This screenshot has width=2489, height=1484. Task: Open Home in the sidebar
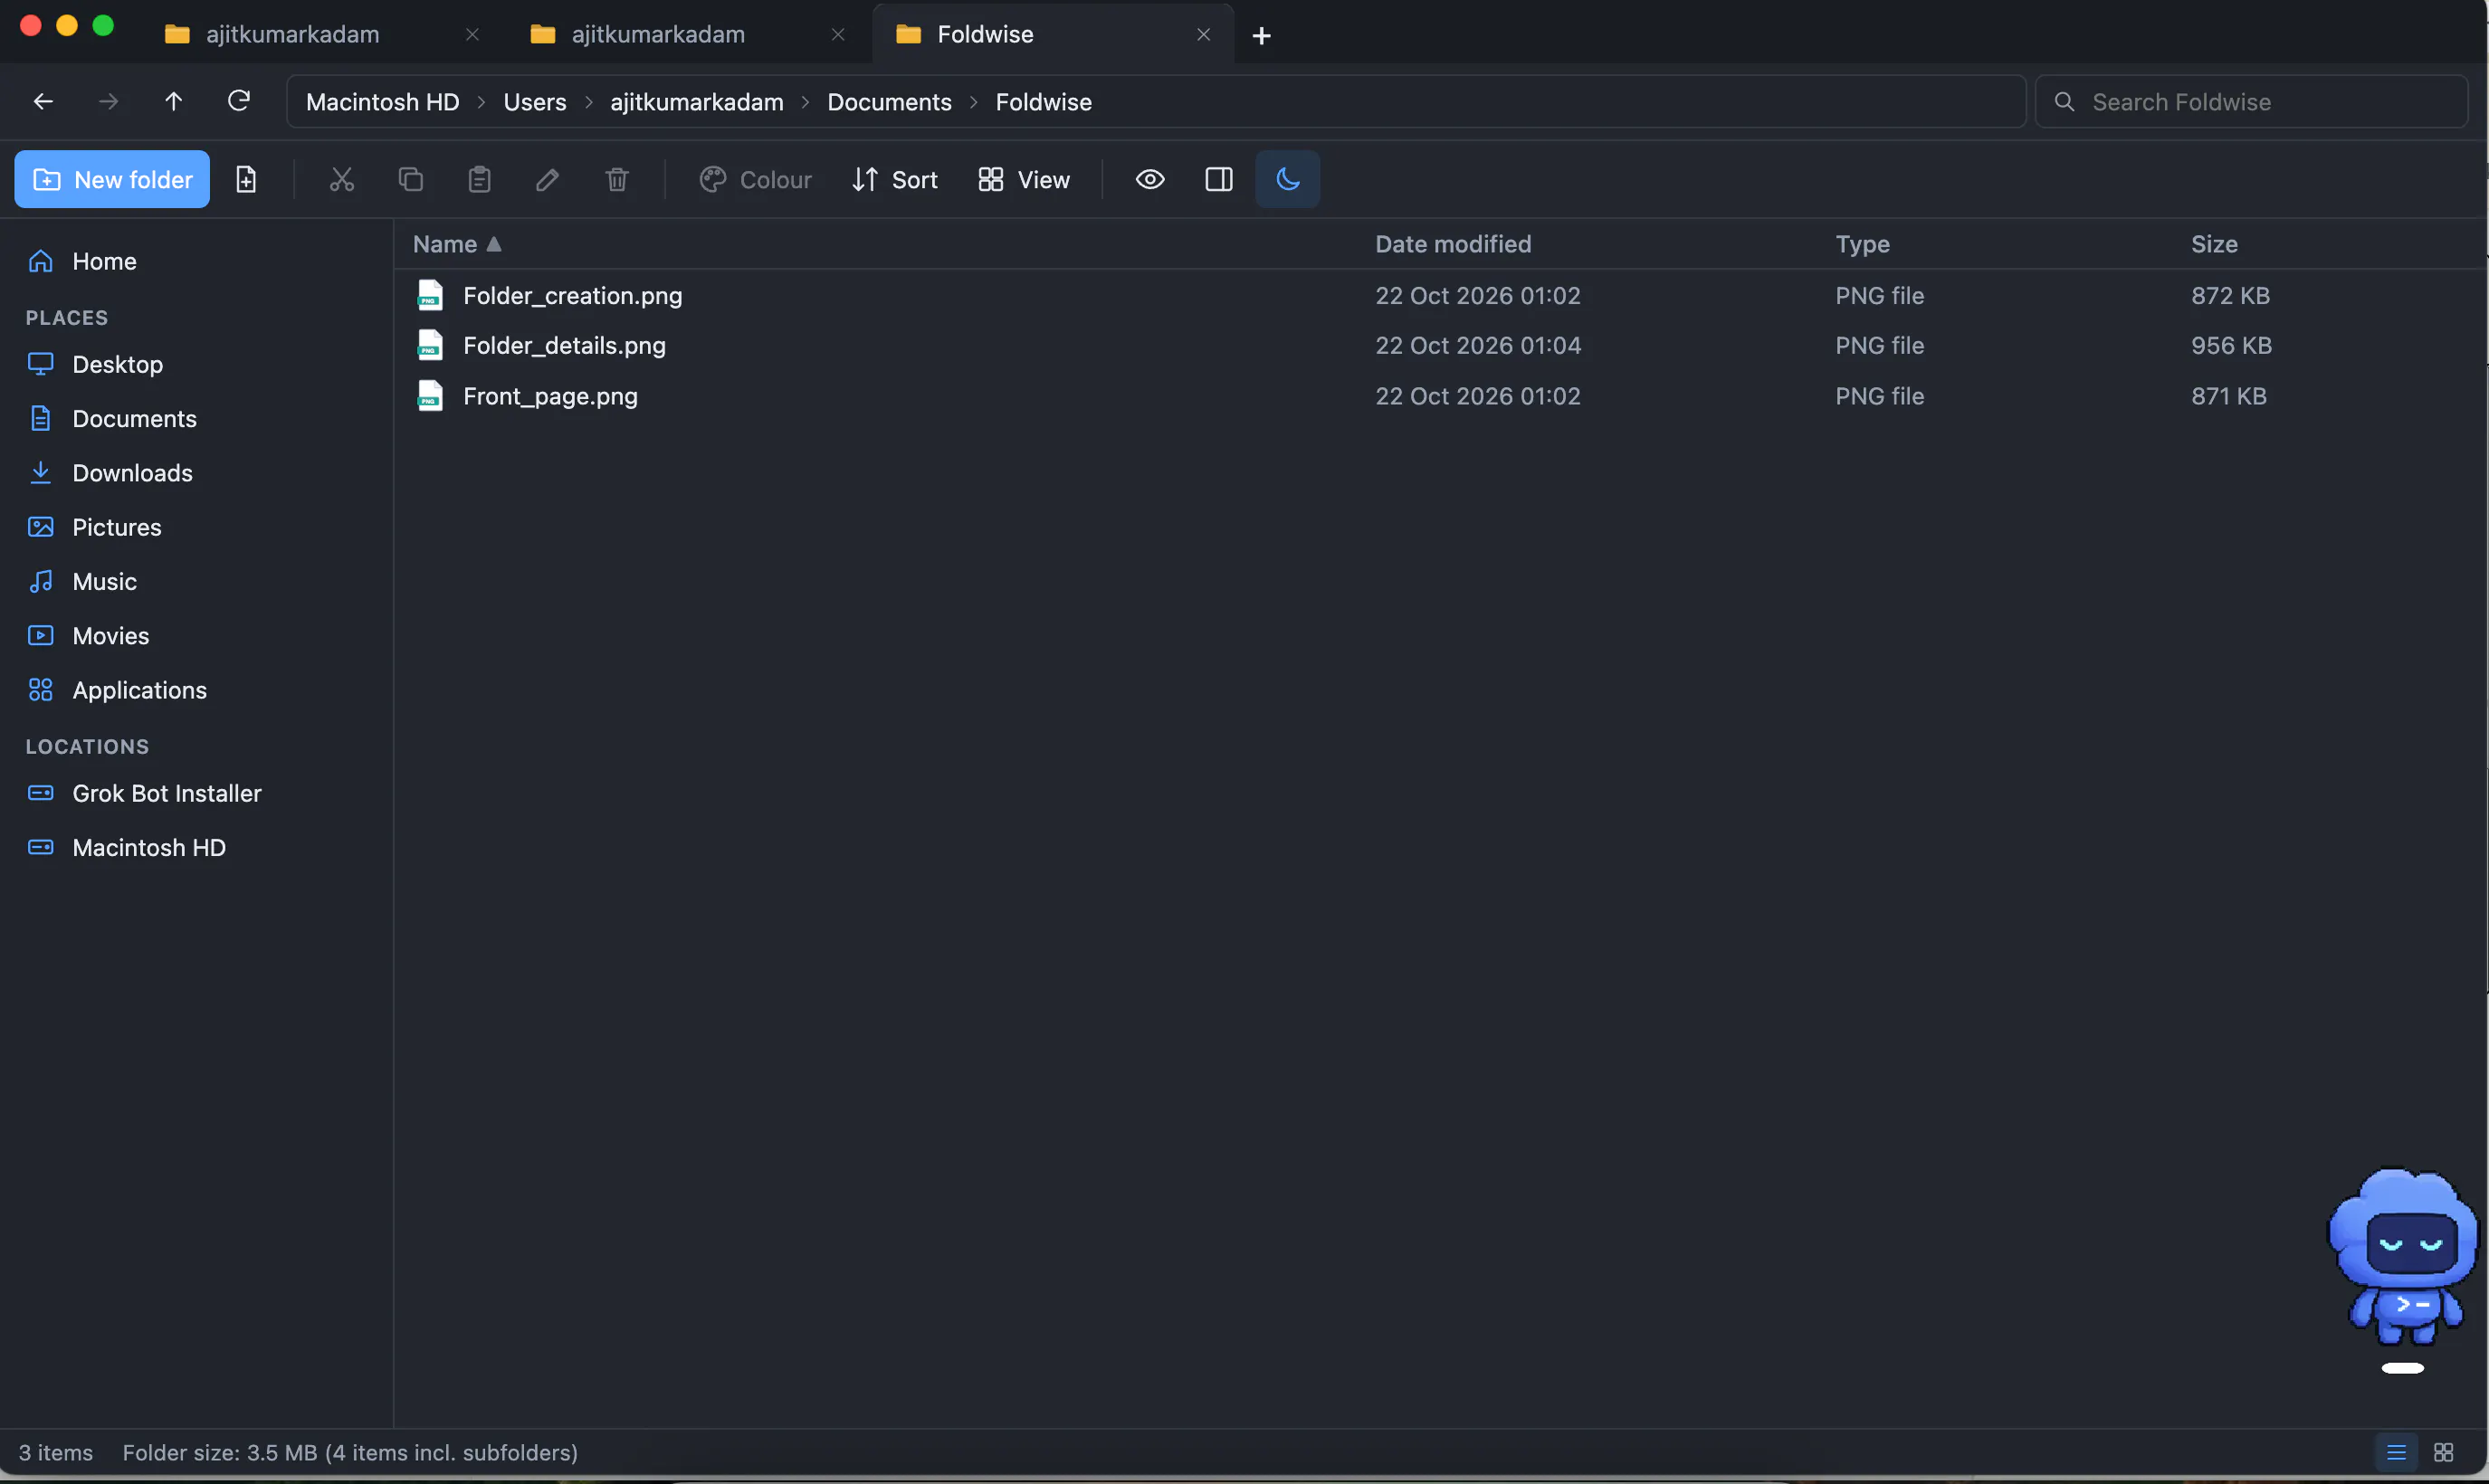(196, 261)
